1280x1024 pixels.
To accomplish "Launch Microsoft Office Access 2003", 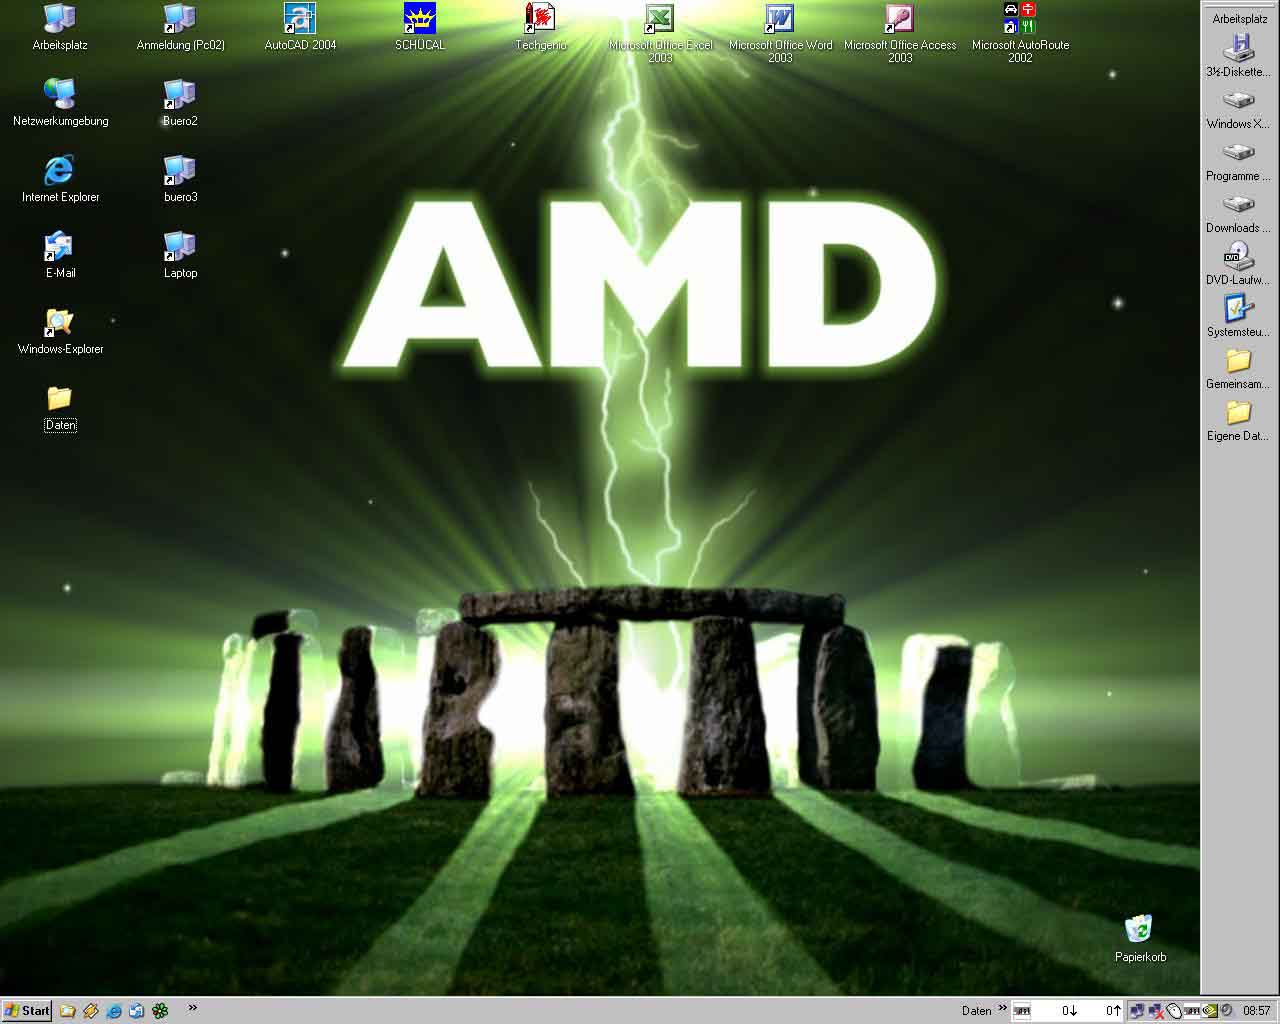I will tap(900, 33).
